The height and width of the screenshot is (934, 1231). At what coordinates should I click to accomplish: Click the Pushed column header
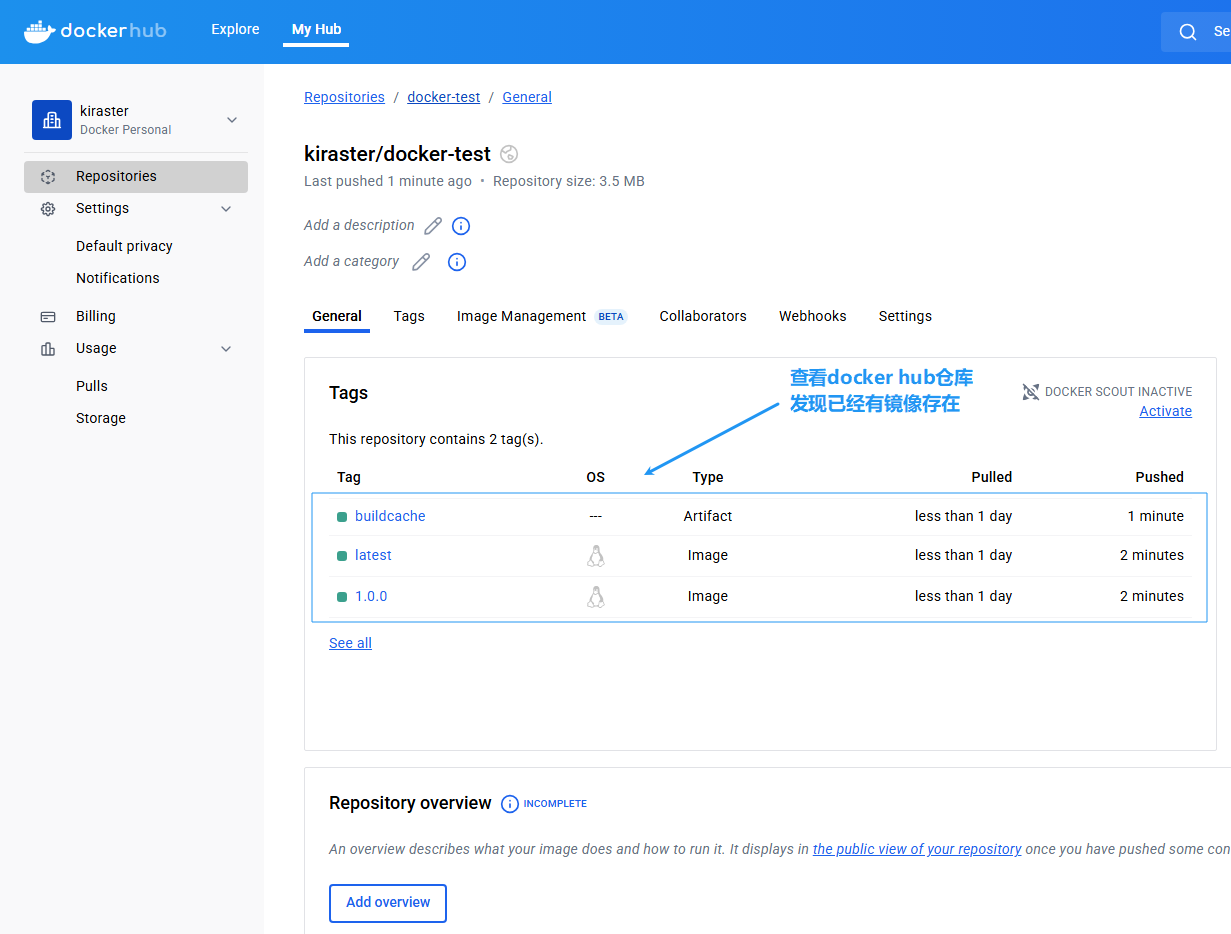coord(1159,477)
